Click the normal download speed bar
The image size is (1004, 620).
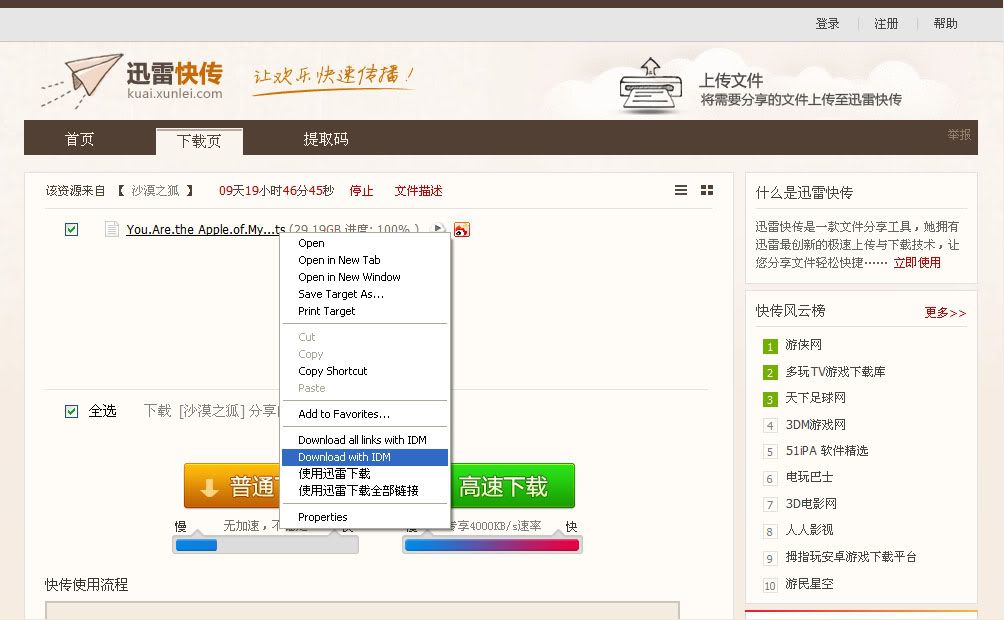point(265,545)
